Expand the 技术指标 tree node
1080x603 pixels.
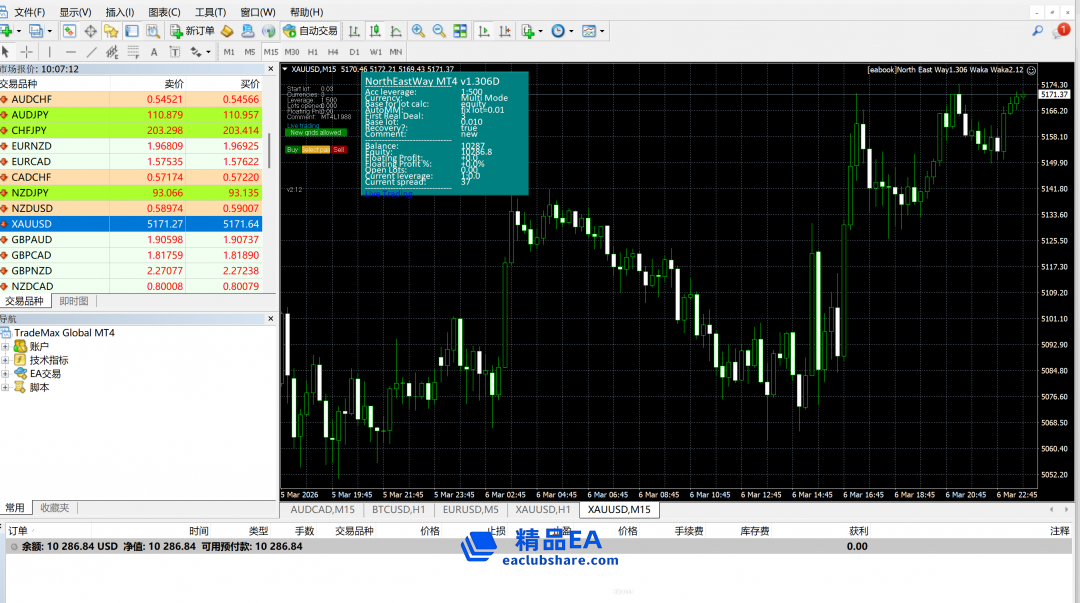(x=6, y=360)
